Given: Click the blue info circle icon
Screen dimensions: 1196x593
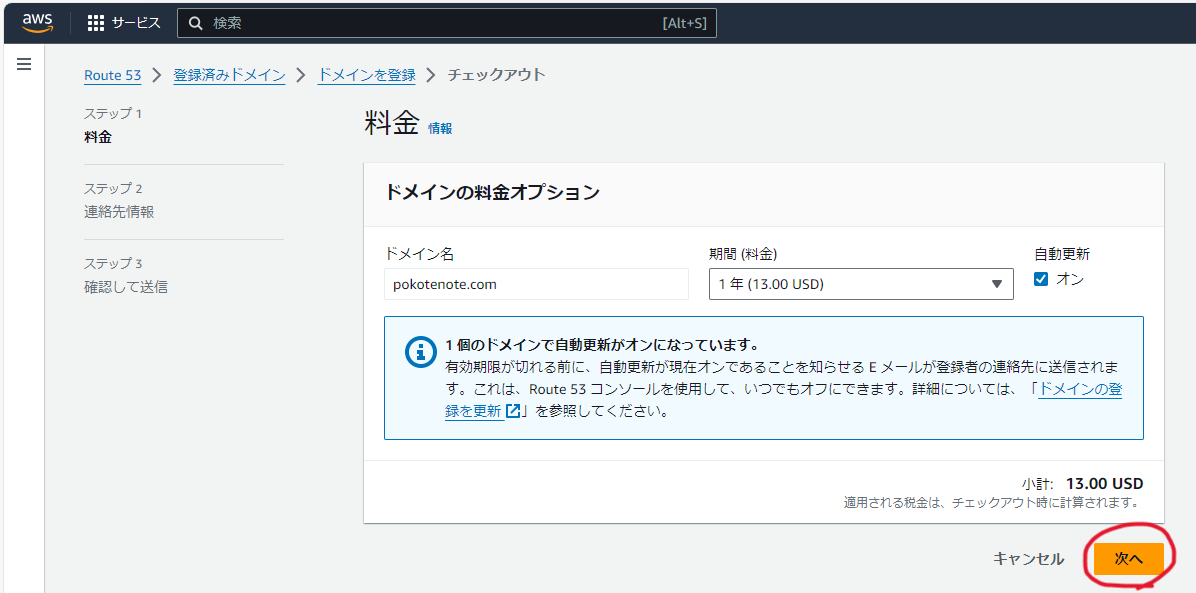Looking at the screenshot, I should pyautogui.click(x=417, y=352).
